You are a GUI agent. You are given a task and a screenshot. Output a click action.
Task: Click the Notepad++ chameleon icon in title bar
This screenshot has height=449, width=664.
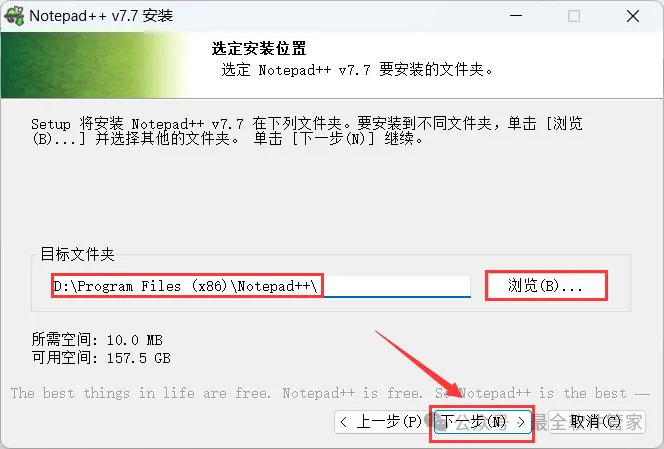(14, 16)
